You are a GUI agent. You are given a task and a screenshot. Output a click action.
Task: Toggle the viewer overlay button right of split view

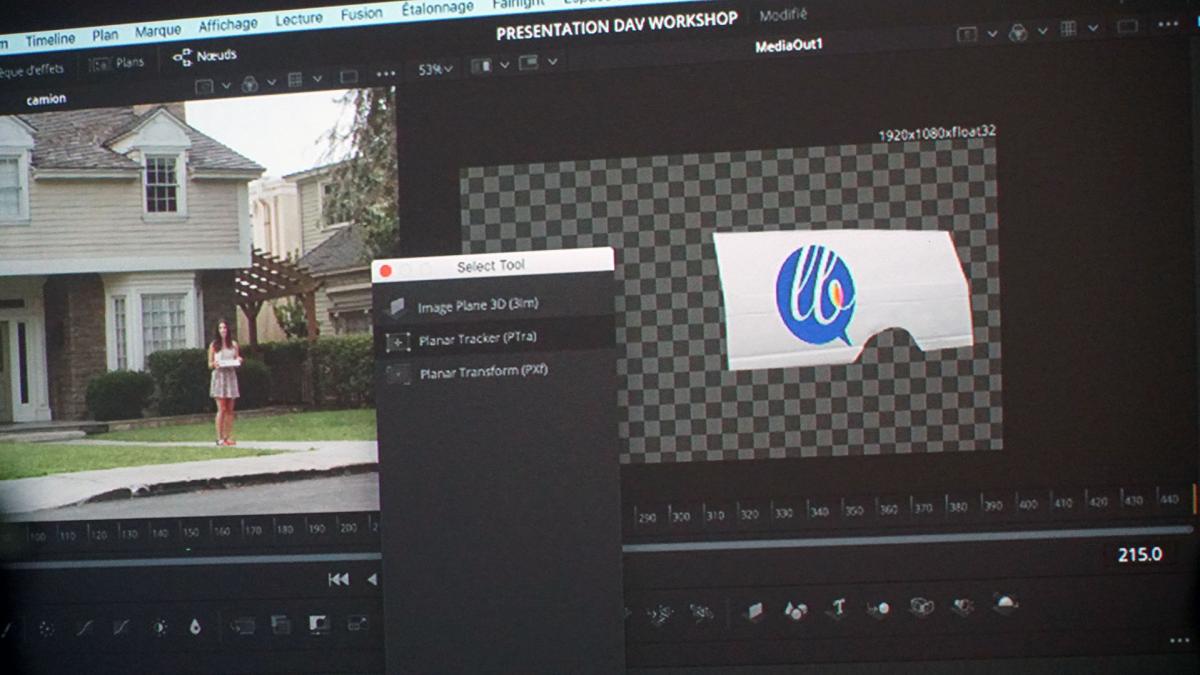(x=529, y=63)
